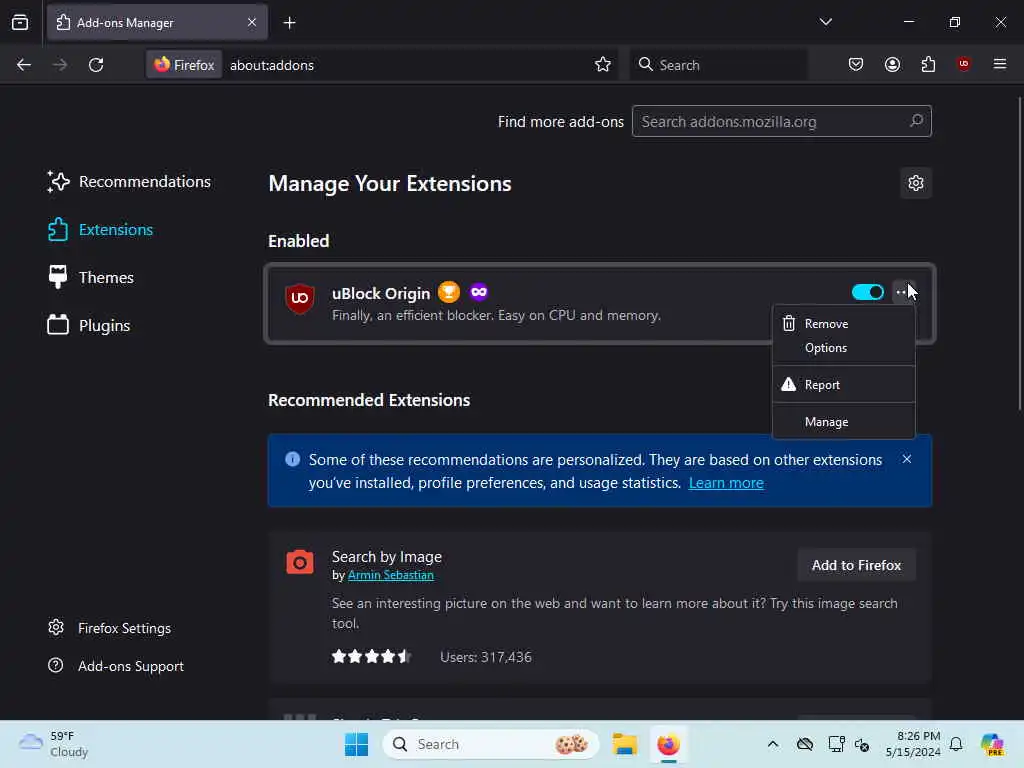1024x768 pixels.
Task: Open the Firefox account icon
Action: tap(892, 65)
